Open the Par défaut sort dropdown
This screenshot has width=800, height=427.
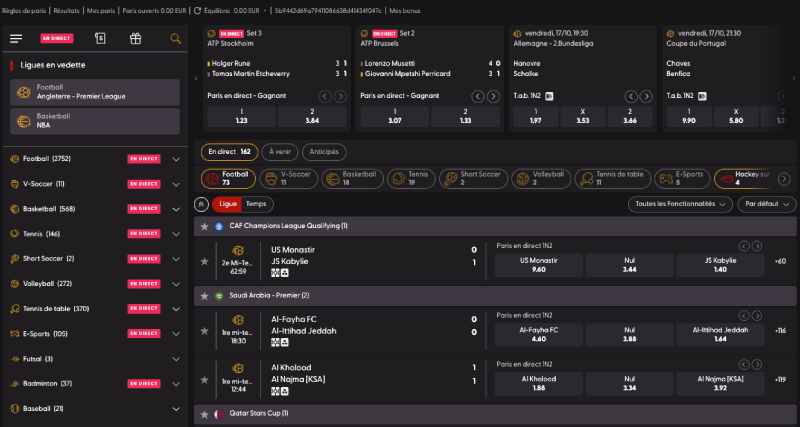click(767, 204)
